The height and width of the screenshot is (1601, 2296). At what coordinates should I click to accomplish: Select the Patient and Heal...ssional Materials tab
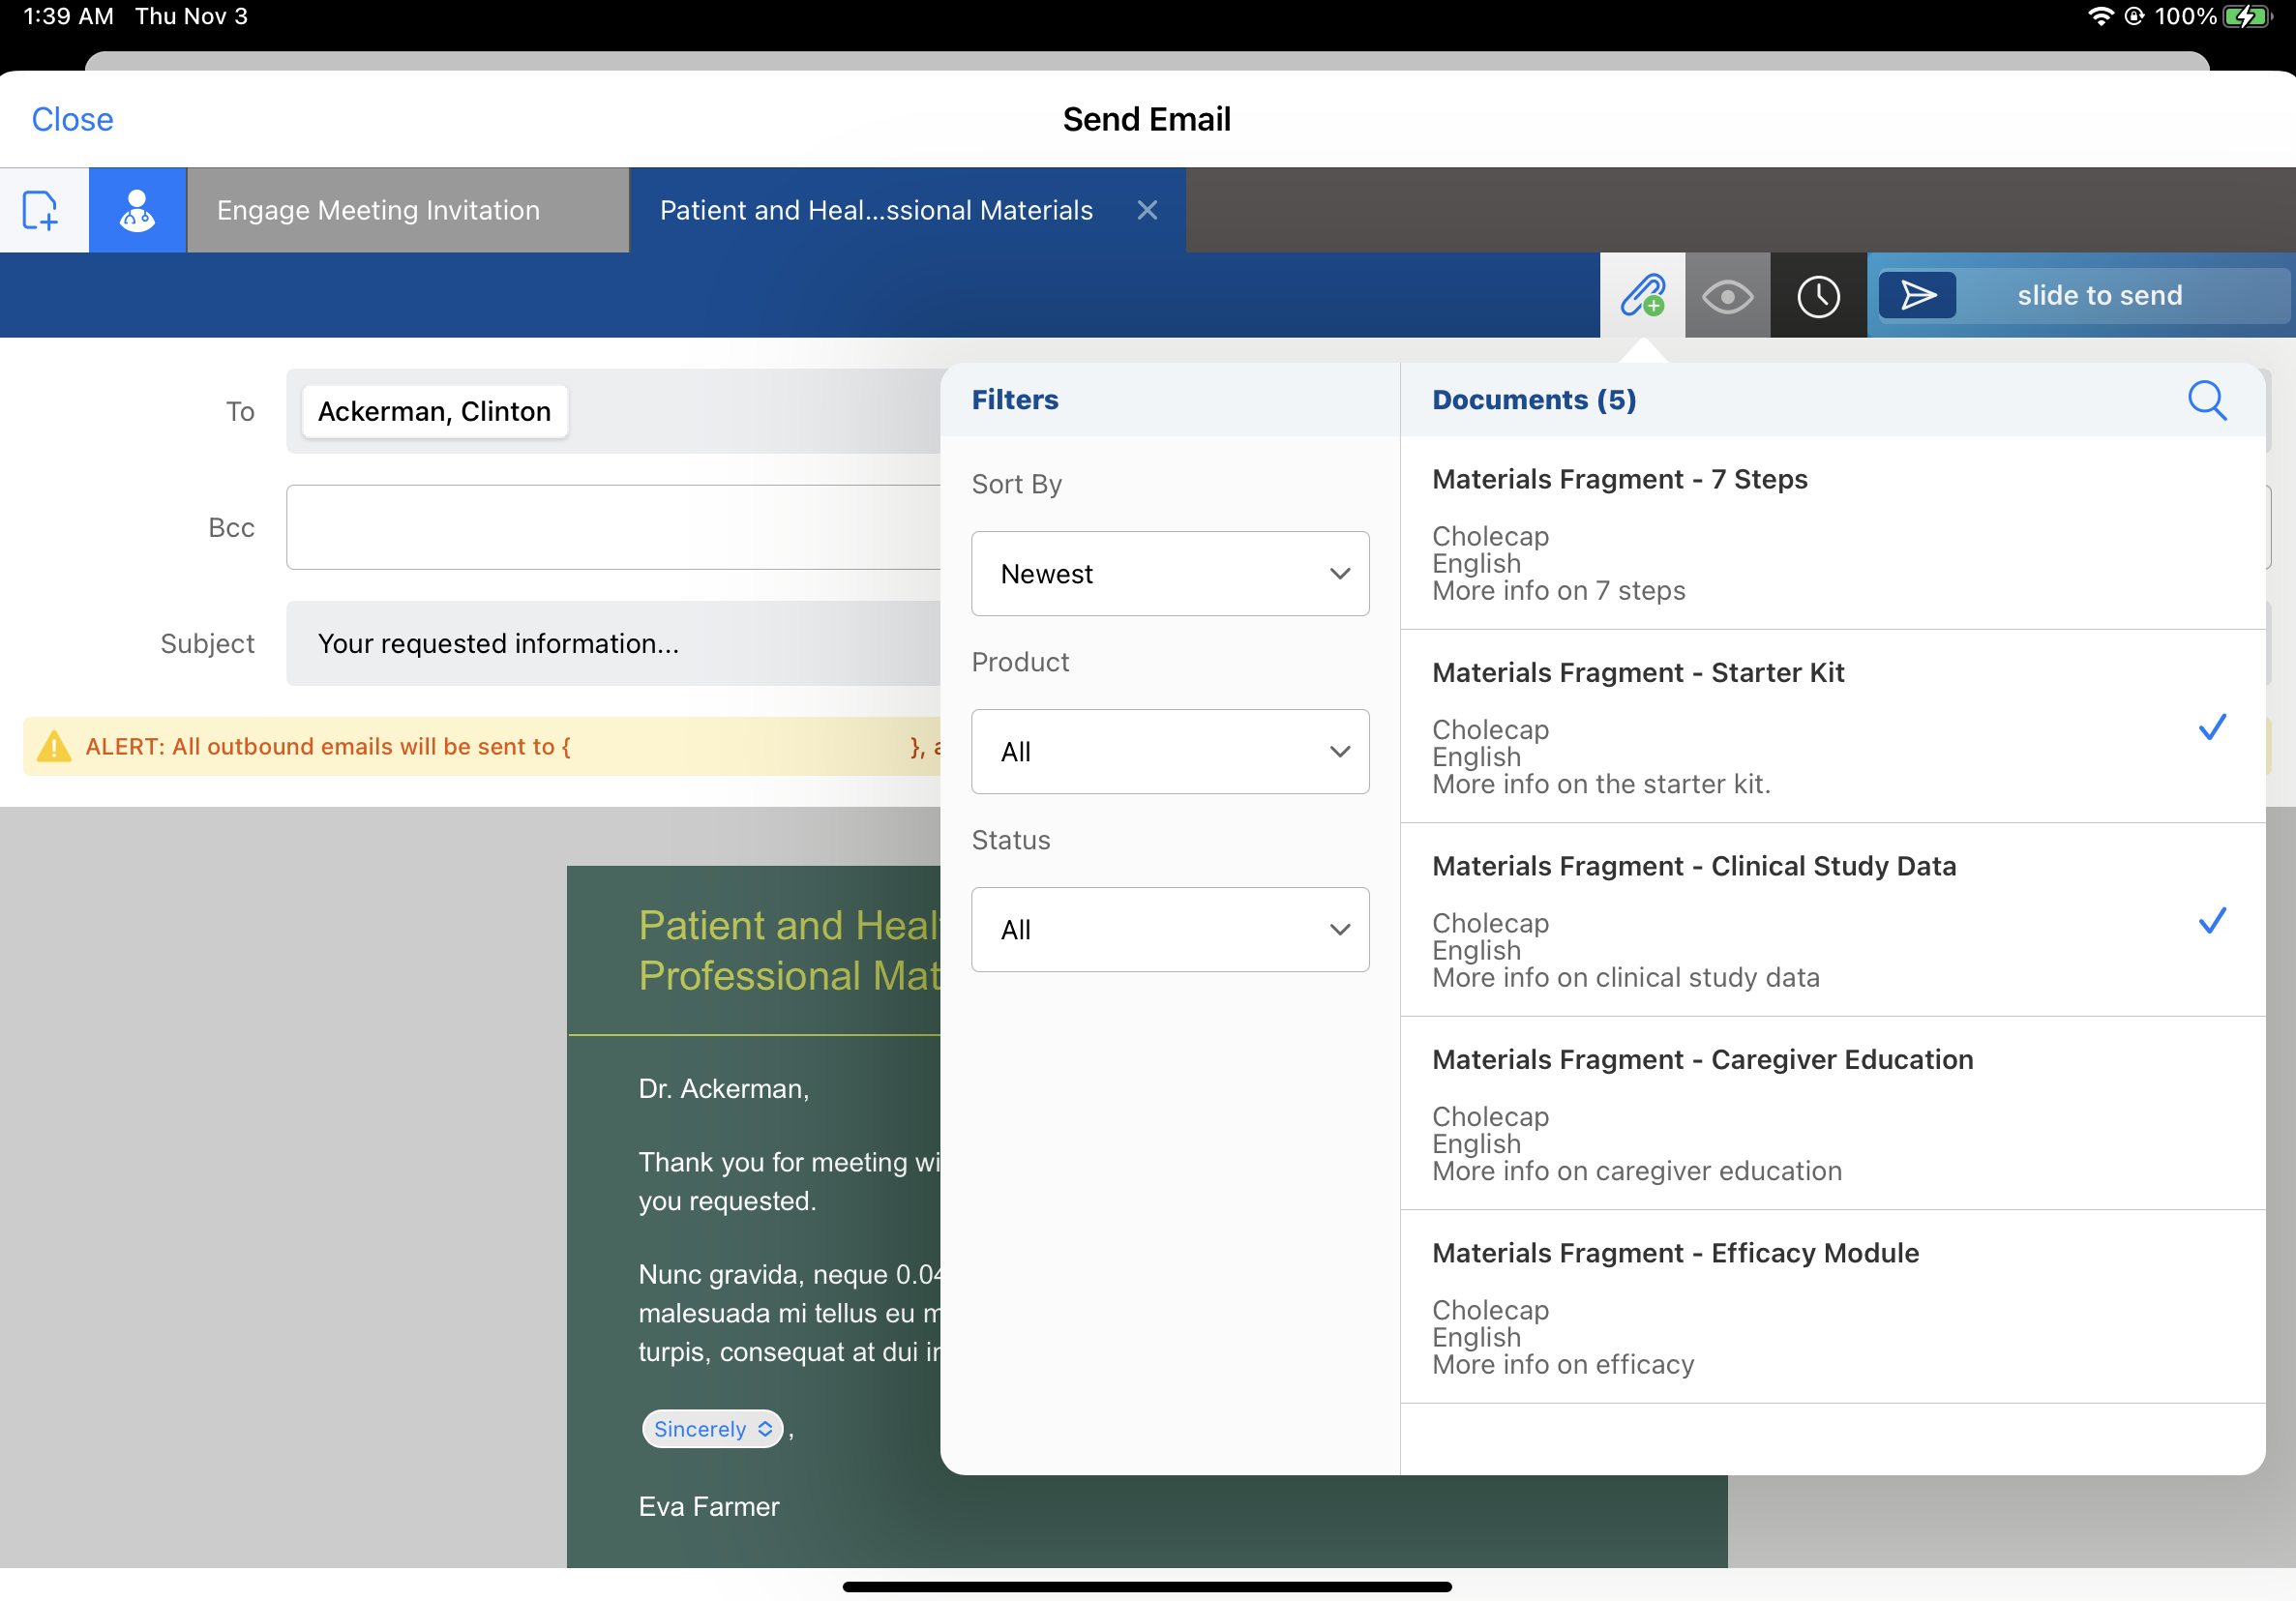tap(876, 210)
